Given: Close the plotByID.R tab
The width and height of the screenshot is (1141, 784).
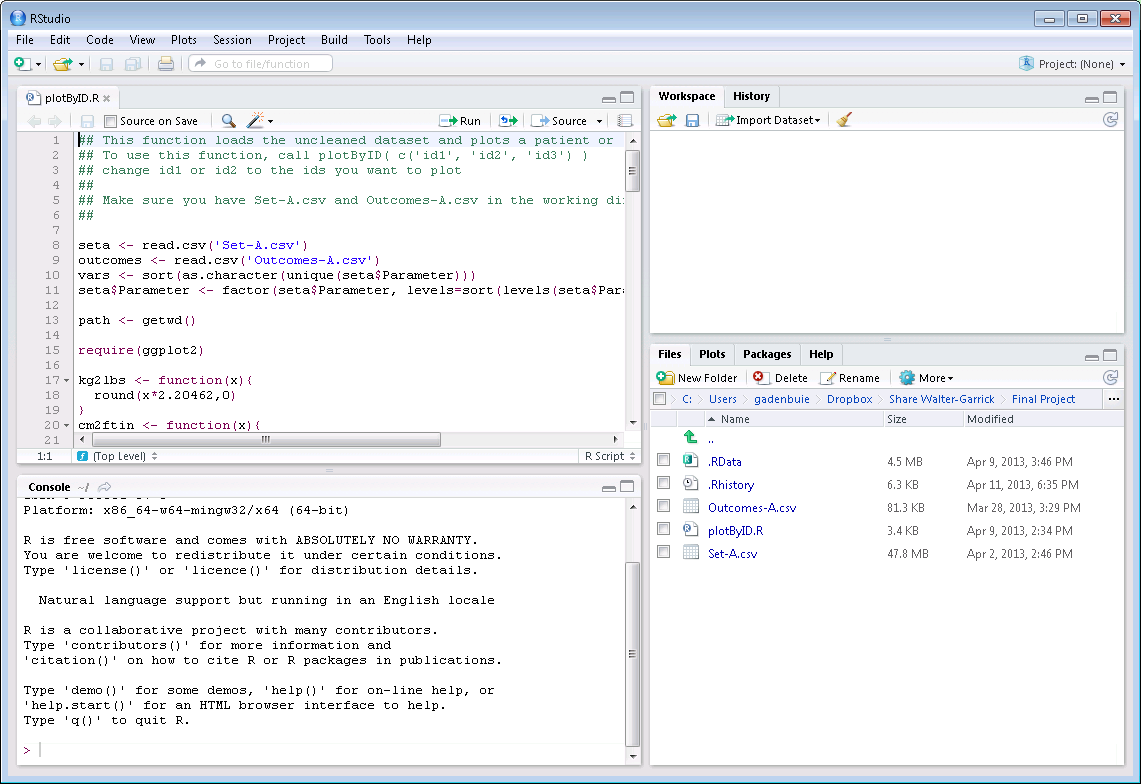Looking at the screenshot, I should coord(107,98).
